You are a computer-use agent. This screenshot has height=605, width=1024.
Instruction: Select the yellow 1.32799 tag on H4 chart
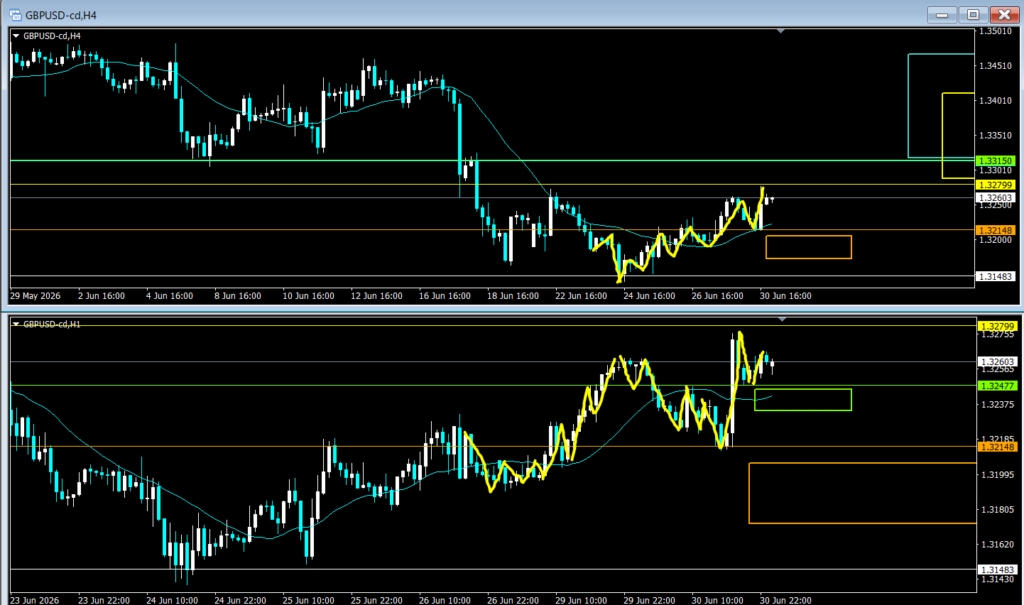(x=995, y=185)
